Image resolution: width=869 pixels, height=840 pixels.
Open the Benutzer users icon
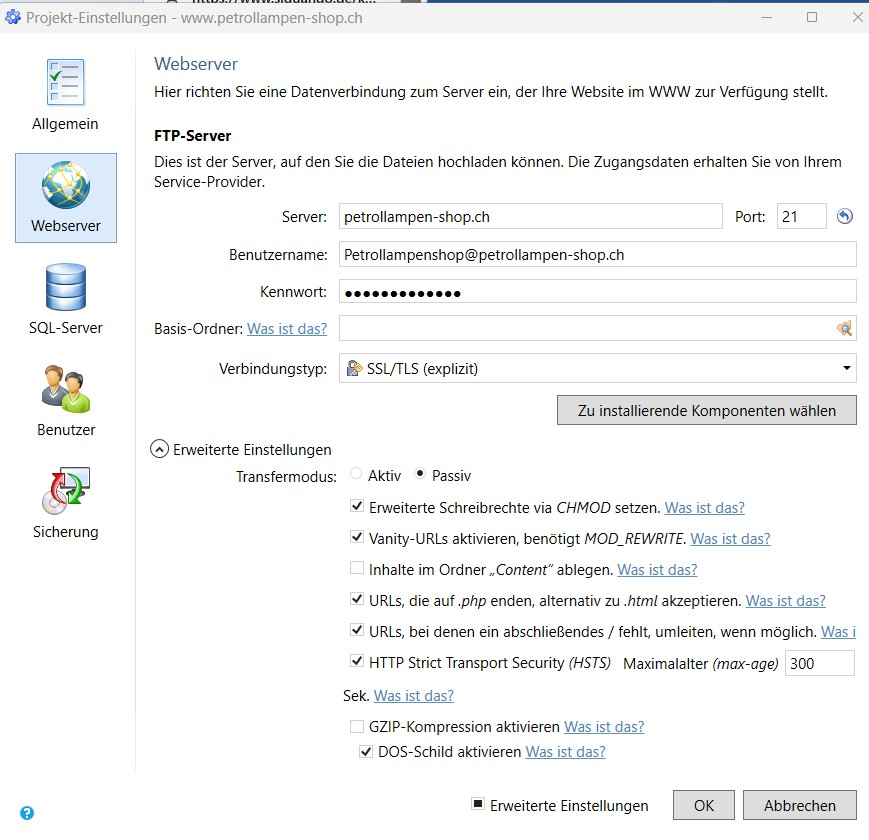pyautogui.click(x=65, y=390)
